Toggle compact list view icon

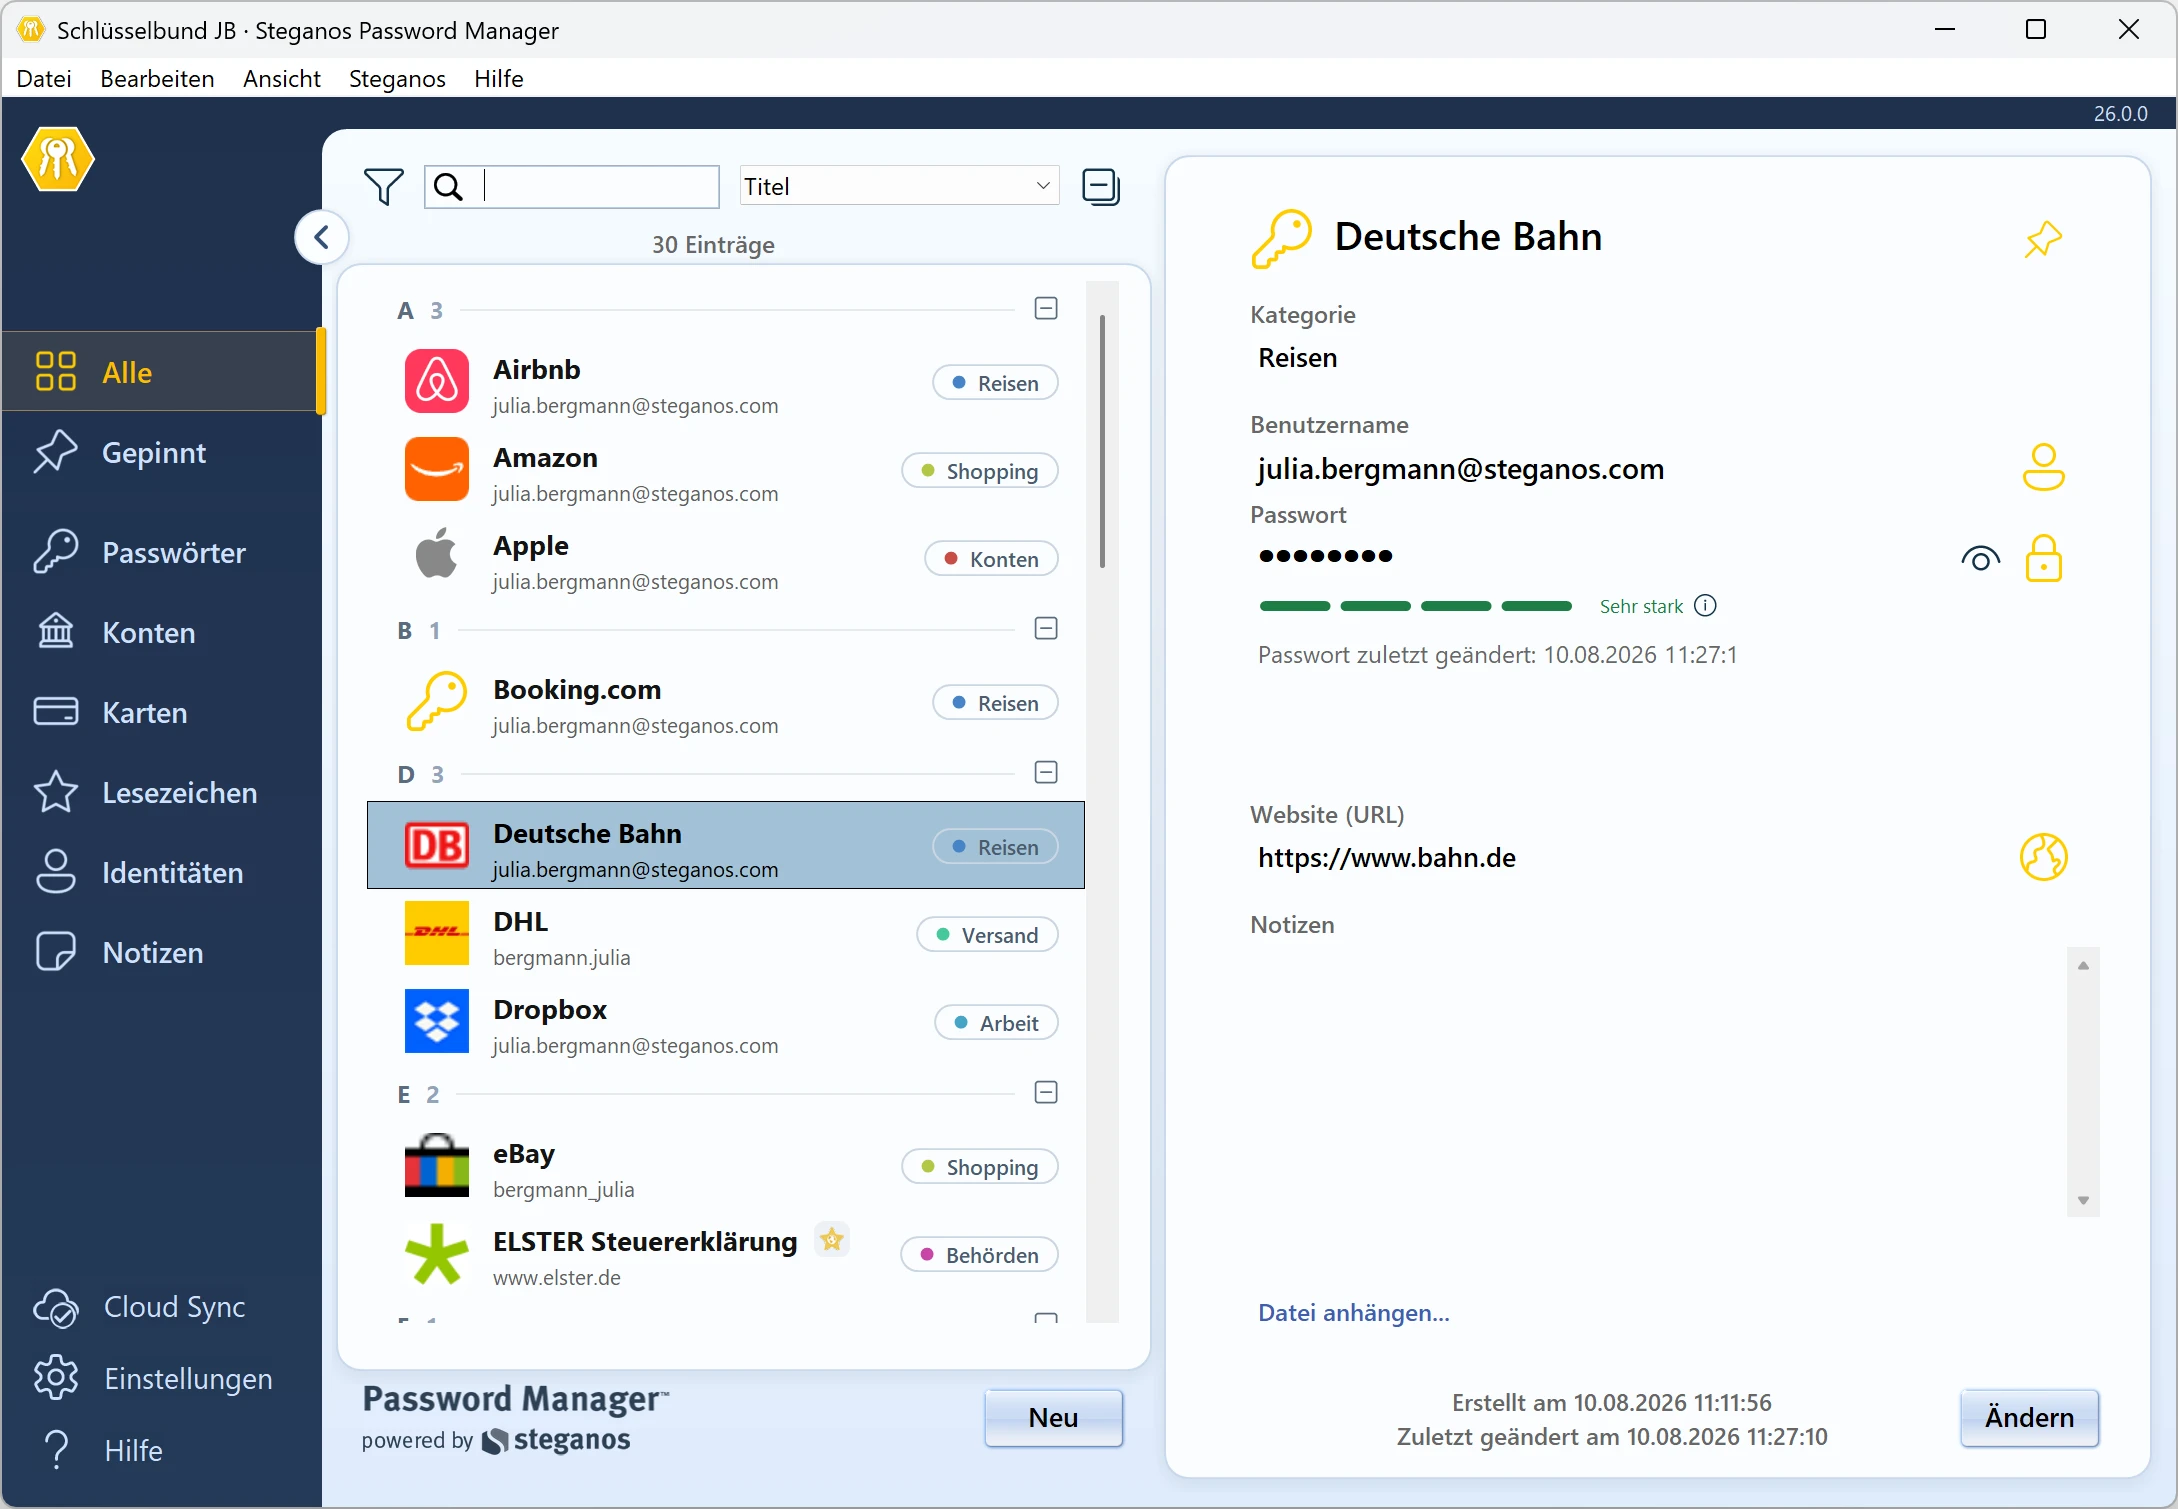point(1101,187)
